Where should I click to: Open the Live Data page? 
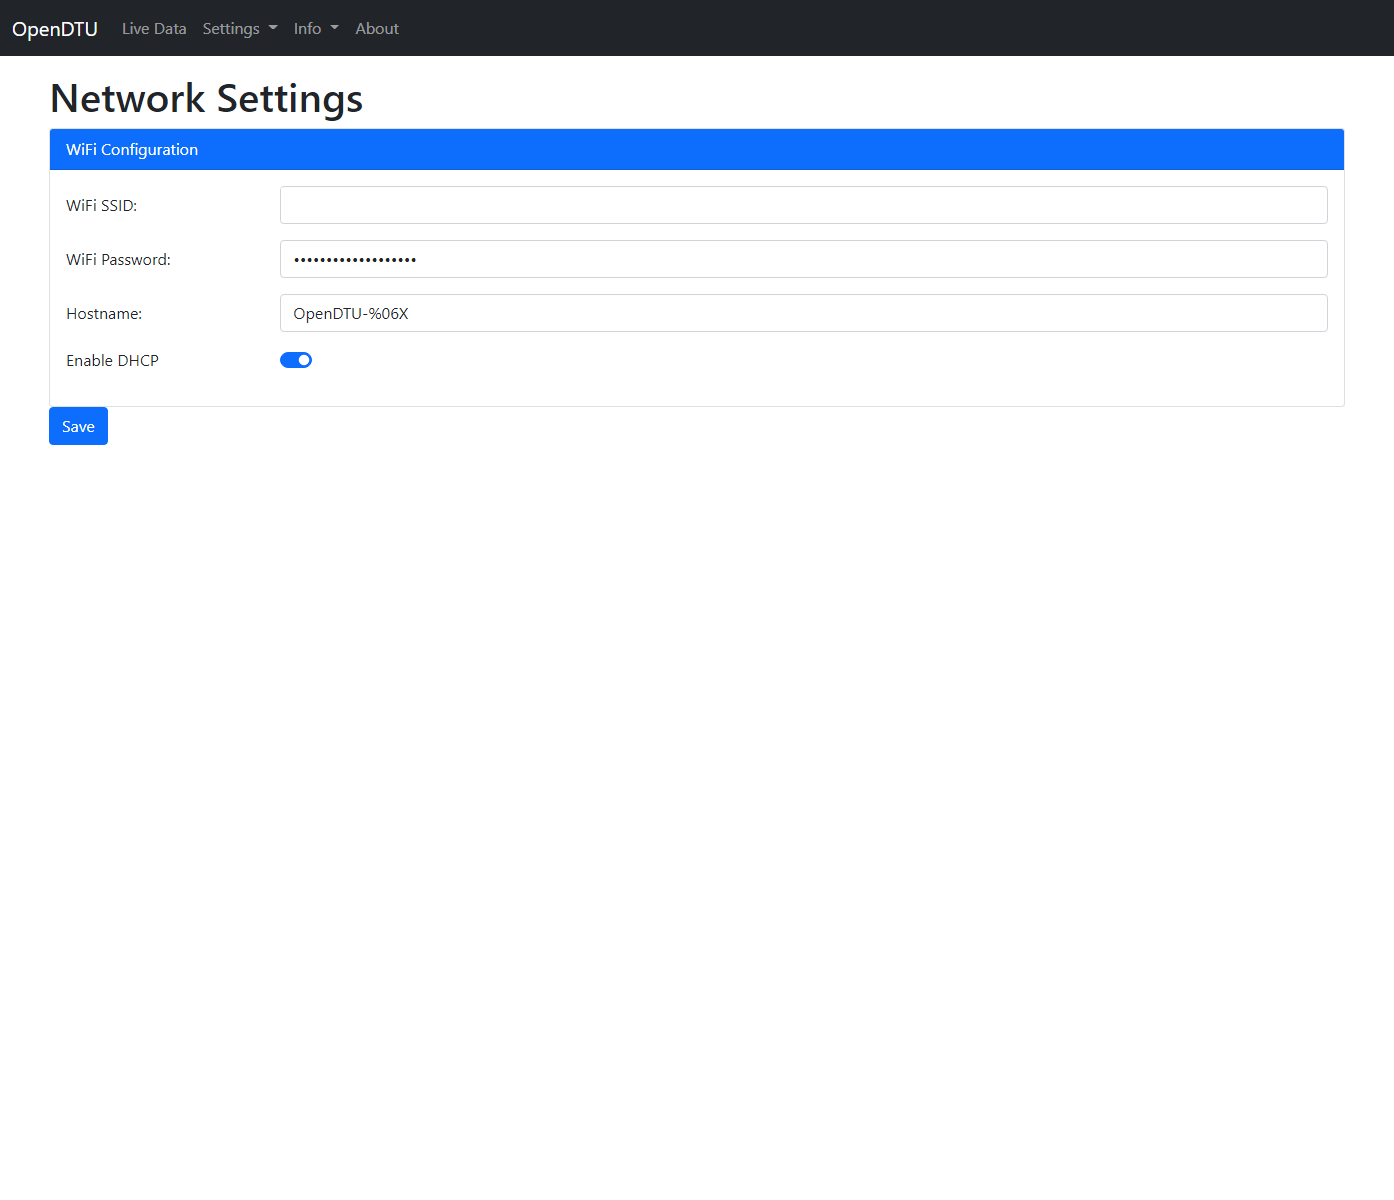[x=154, y=29]
